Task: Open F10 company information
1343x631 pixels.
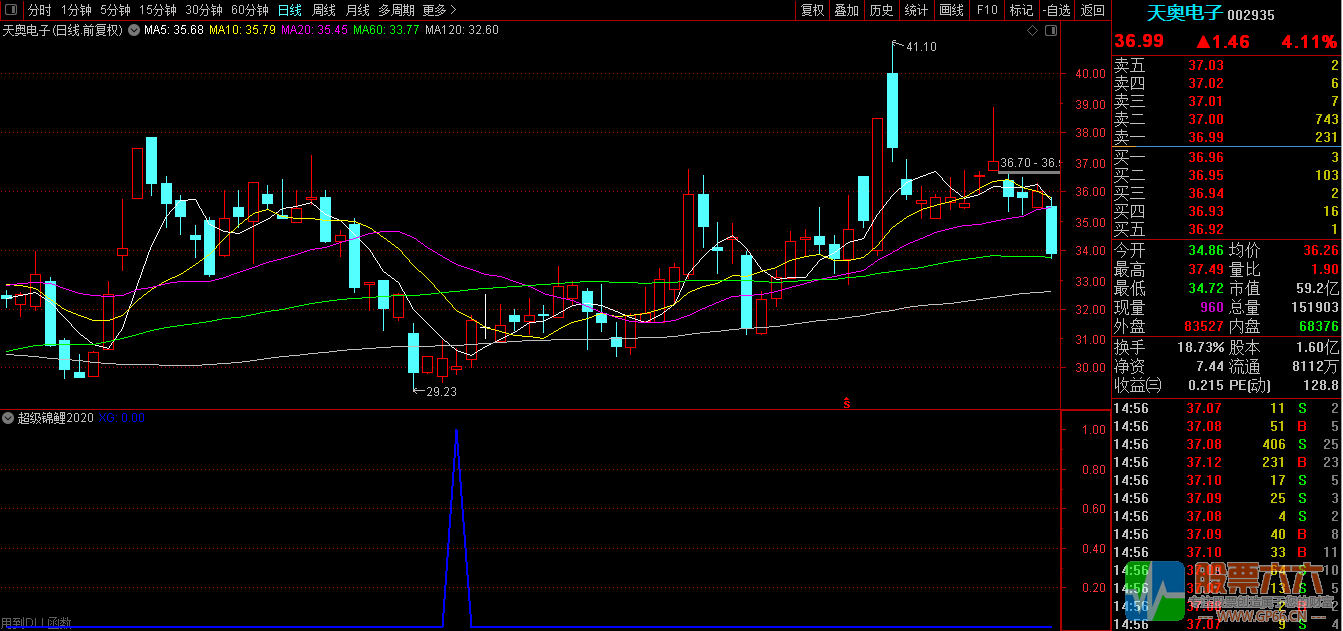Action: click(x=987, y=10)
